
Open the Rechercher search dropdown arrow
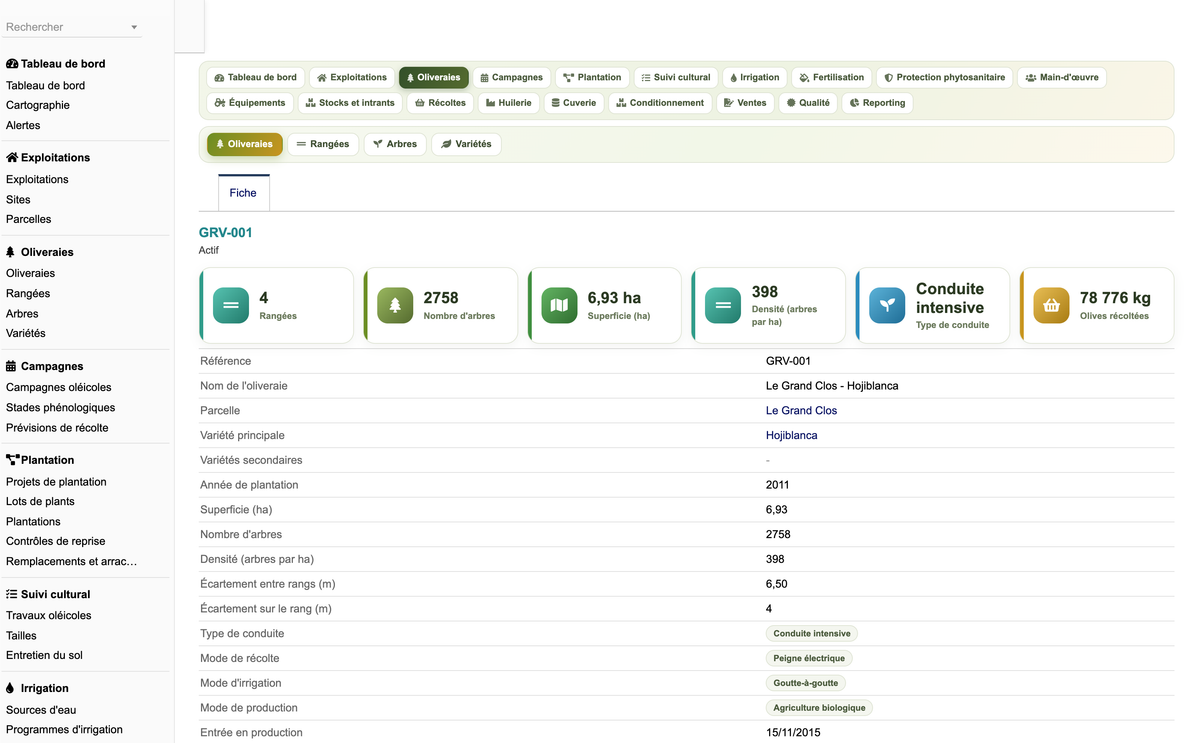pyautogui.click(x=134, y=28)
